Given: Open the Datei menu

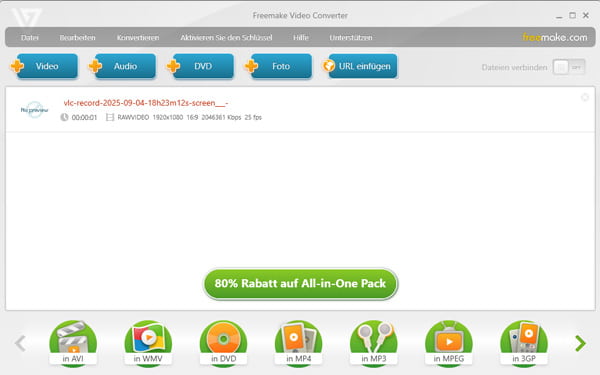Looking at the screenshot, I should (30, 38).
